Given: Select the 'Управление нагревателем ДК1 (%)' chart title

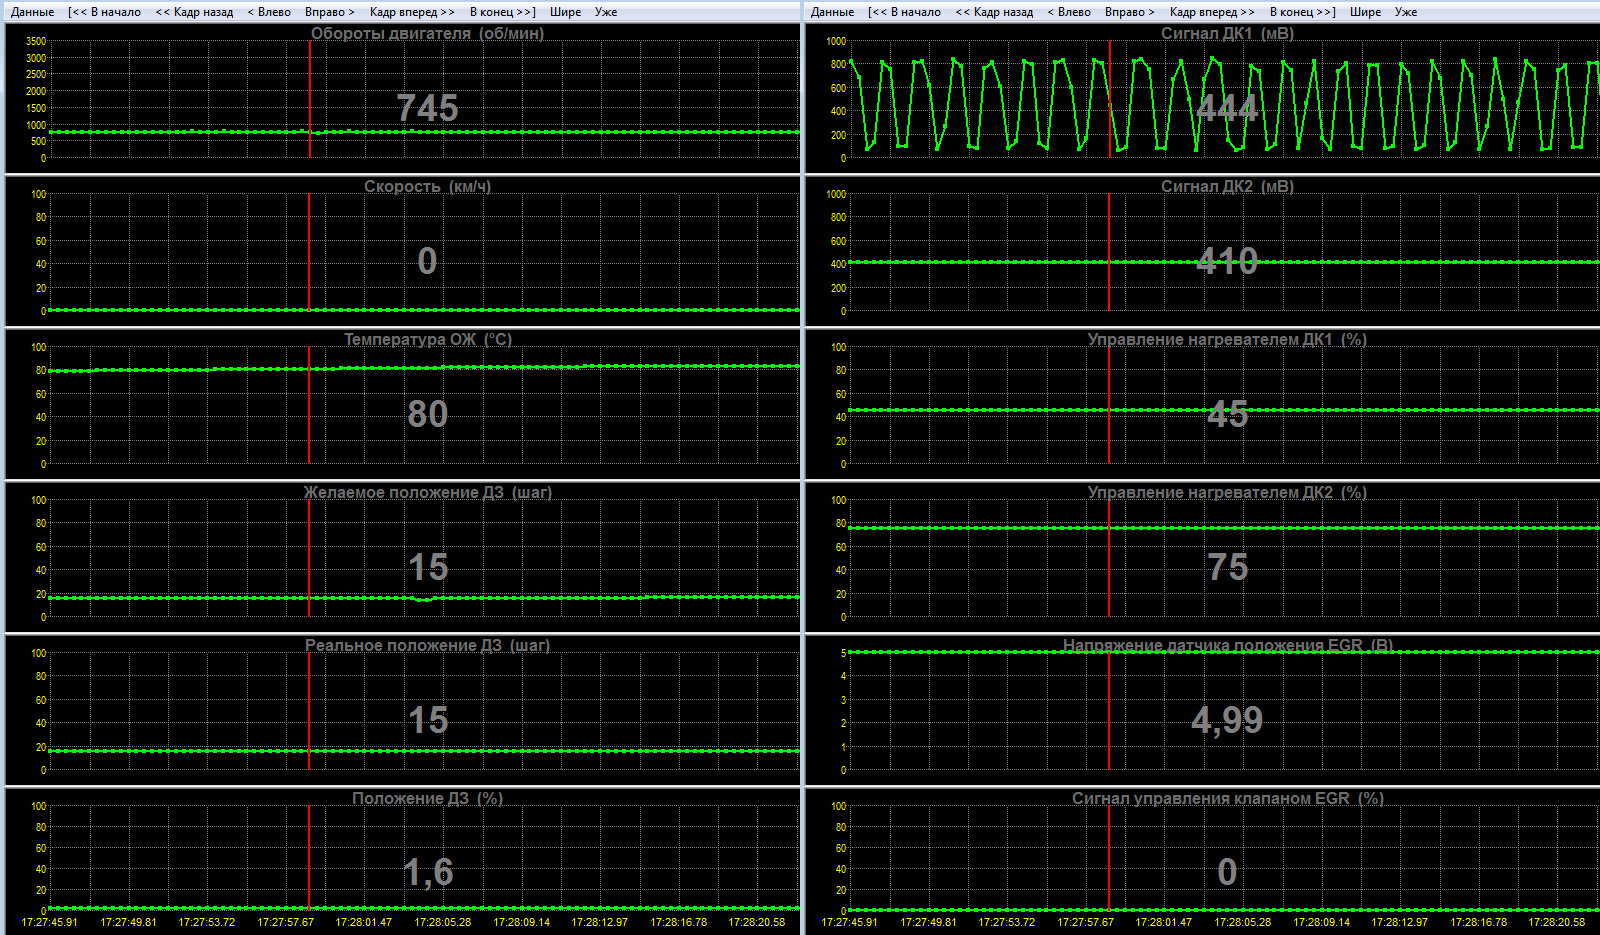Looking at the screenshot, I should tap(1227, 340).
